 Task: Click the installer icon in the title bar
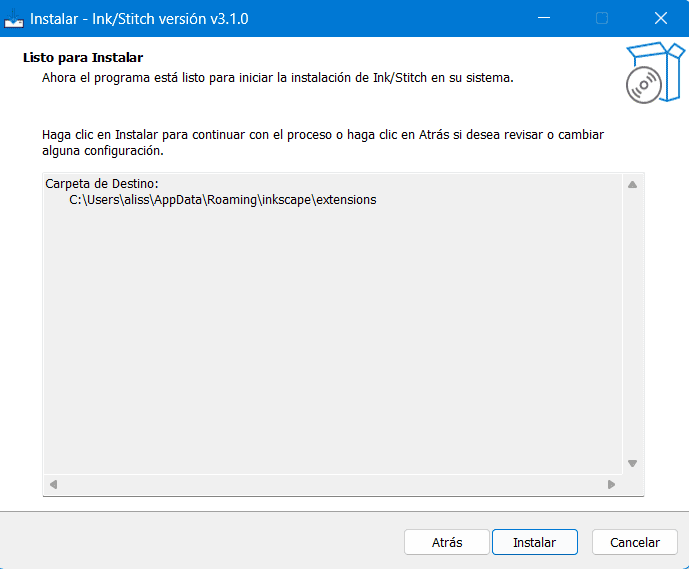[14, 18]
